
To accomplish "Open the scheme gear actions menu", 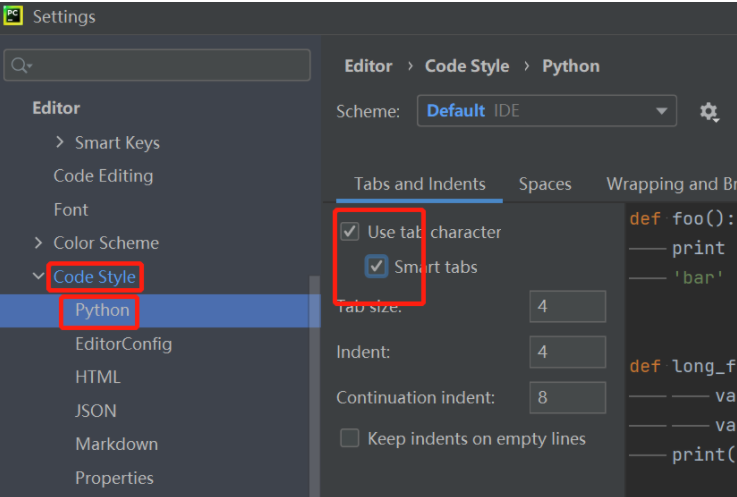I will click(709, 112).
